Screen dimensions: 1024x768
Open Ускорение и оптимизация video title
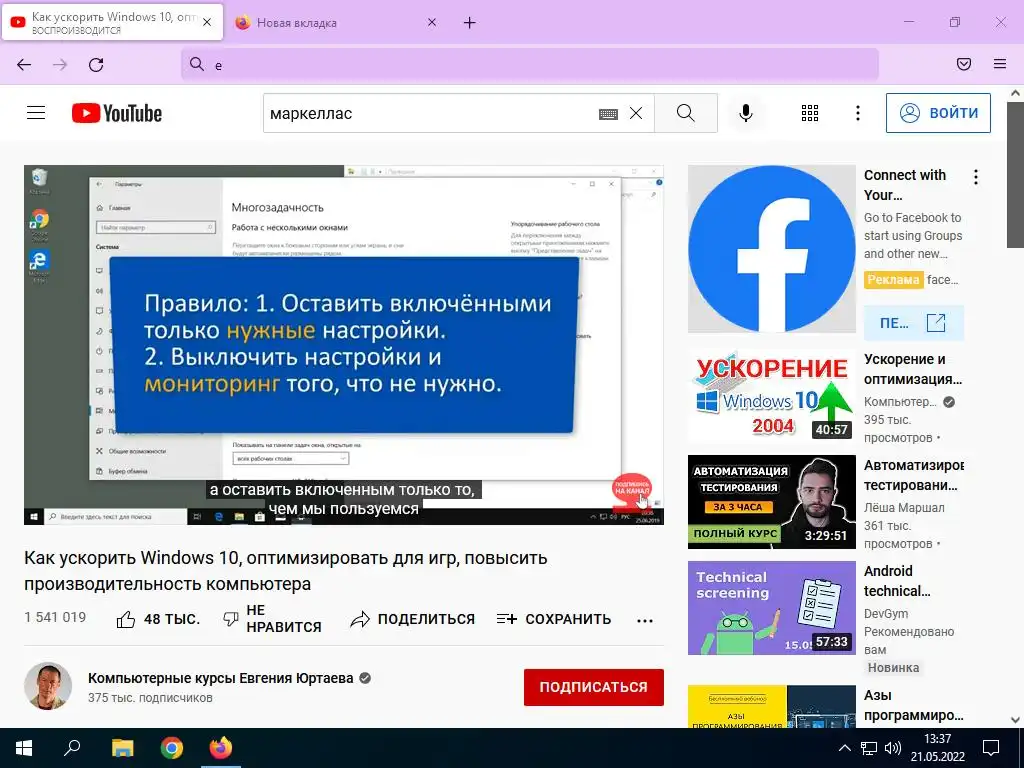pos(913,369)
